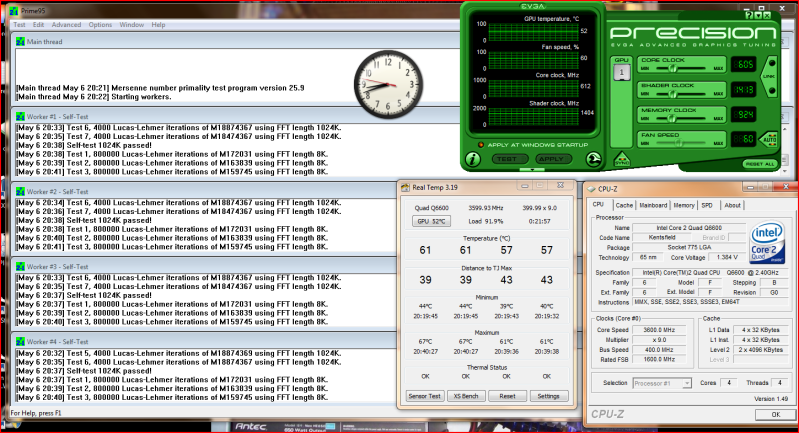Switch to the CPU-Z About tab
This screenshot has width=799, height=433.
pos(732,205)
